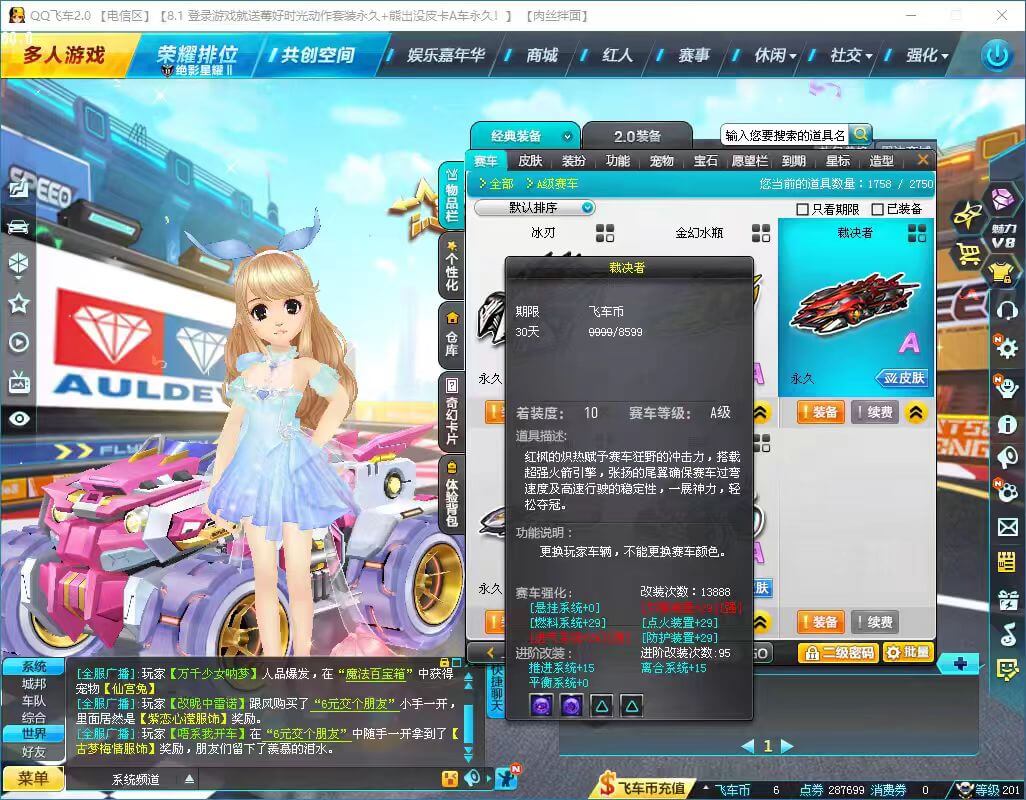The image size is (1026, 800).
Task: Open the megaphone announcement icon in right sidebar
Action: [1006, 457]
